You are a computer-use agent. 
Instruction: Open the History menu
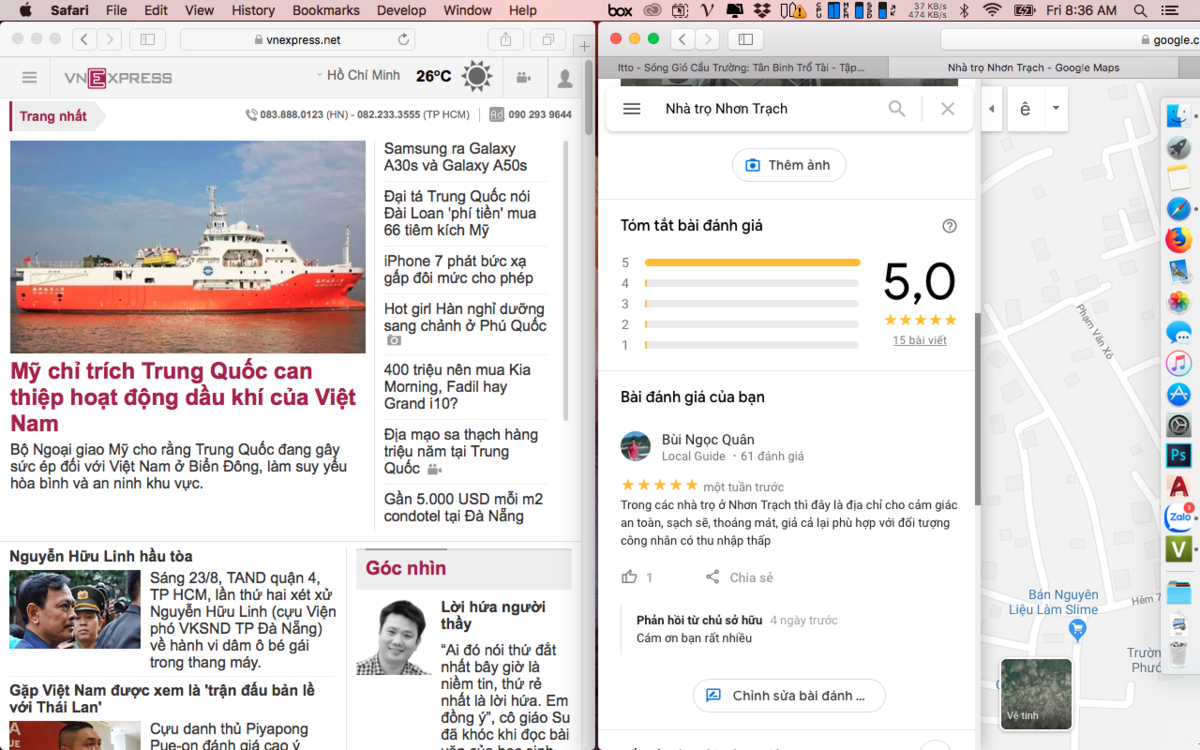253,10
